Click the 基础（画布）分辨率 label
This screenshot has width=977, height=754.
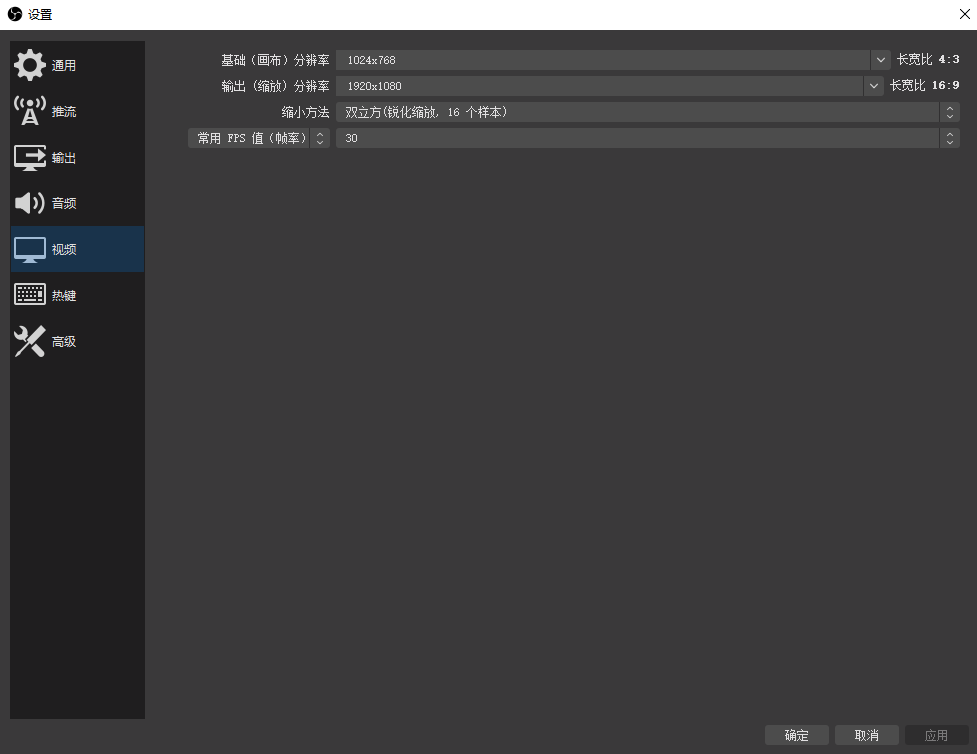[275, 60]
